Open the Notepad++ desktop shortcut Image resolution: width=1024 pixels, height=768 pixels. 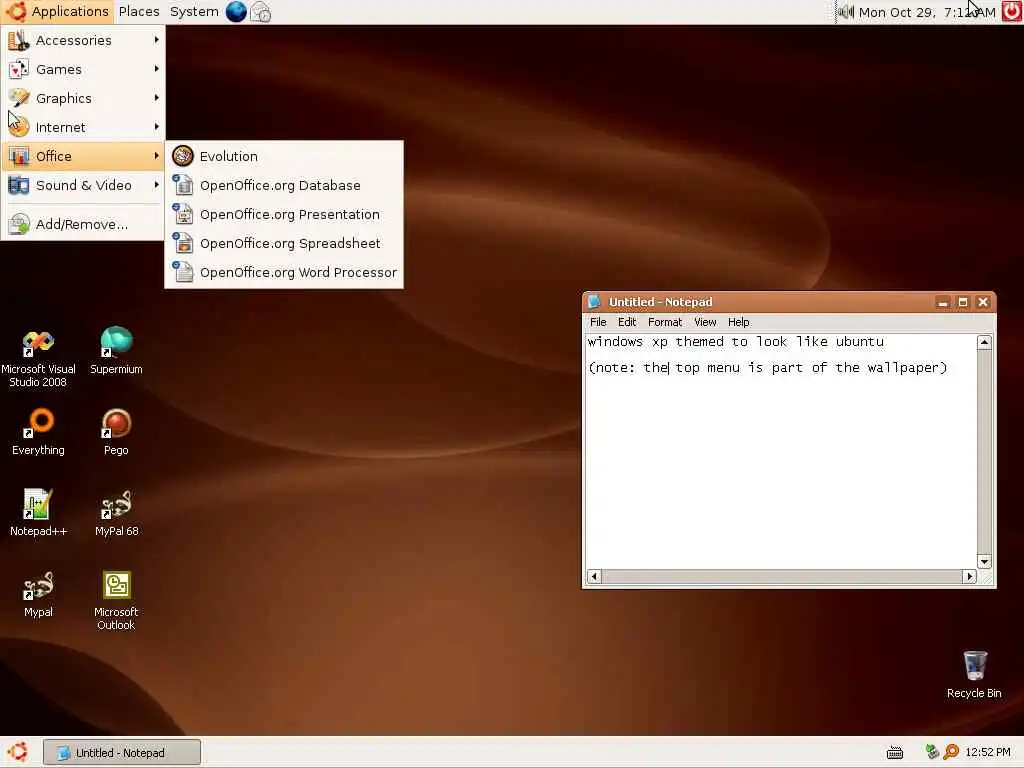pyautogui.click(x=38, y=513)
